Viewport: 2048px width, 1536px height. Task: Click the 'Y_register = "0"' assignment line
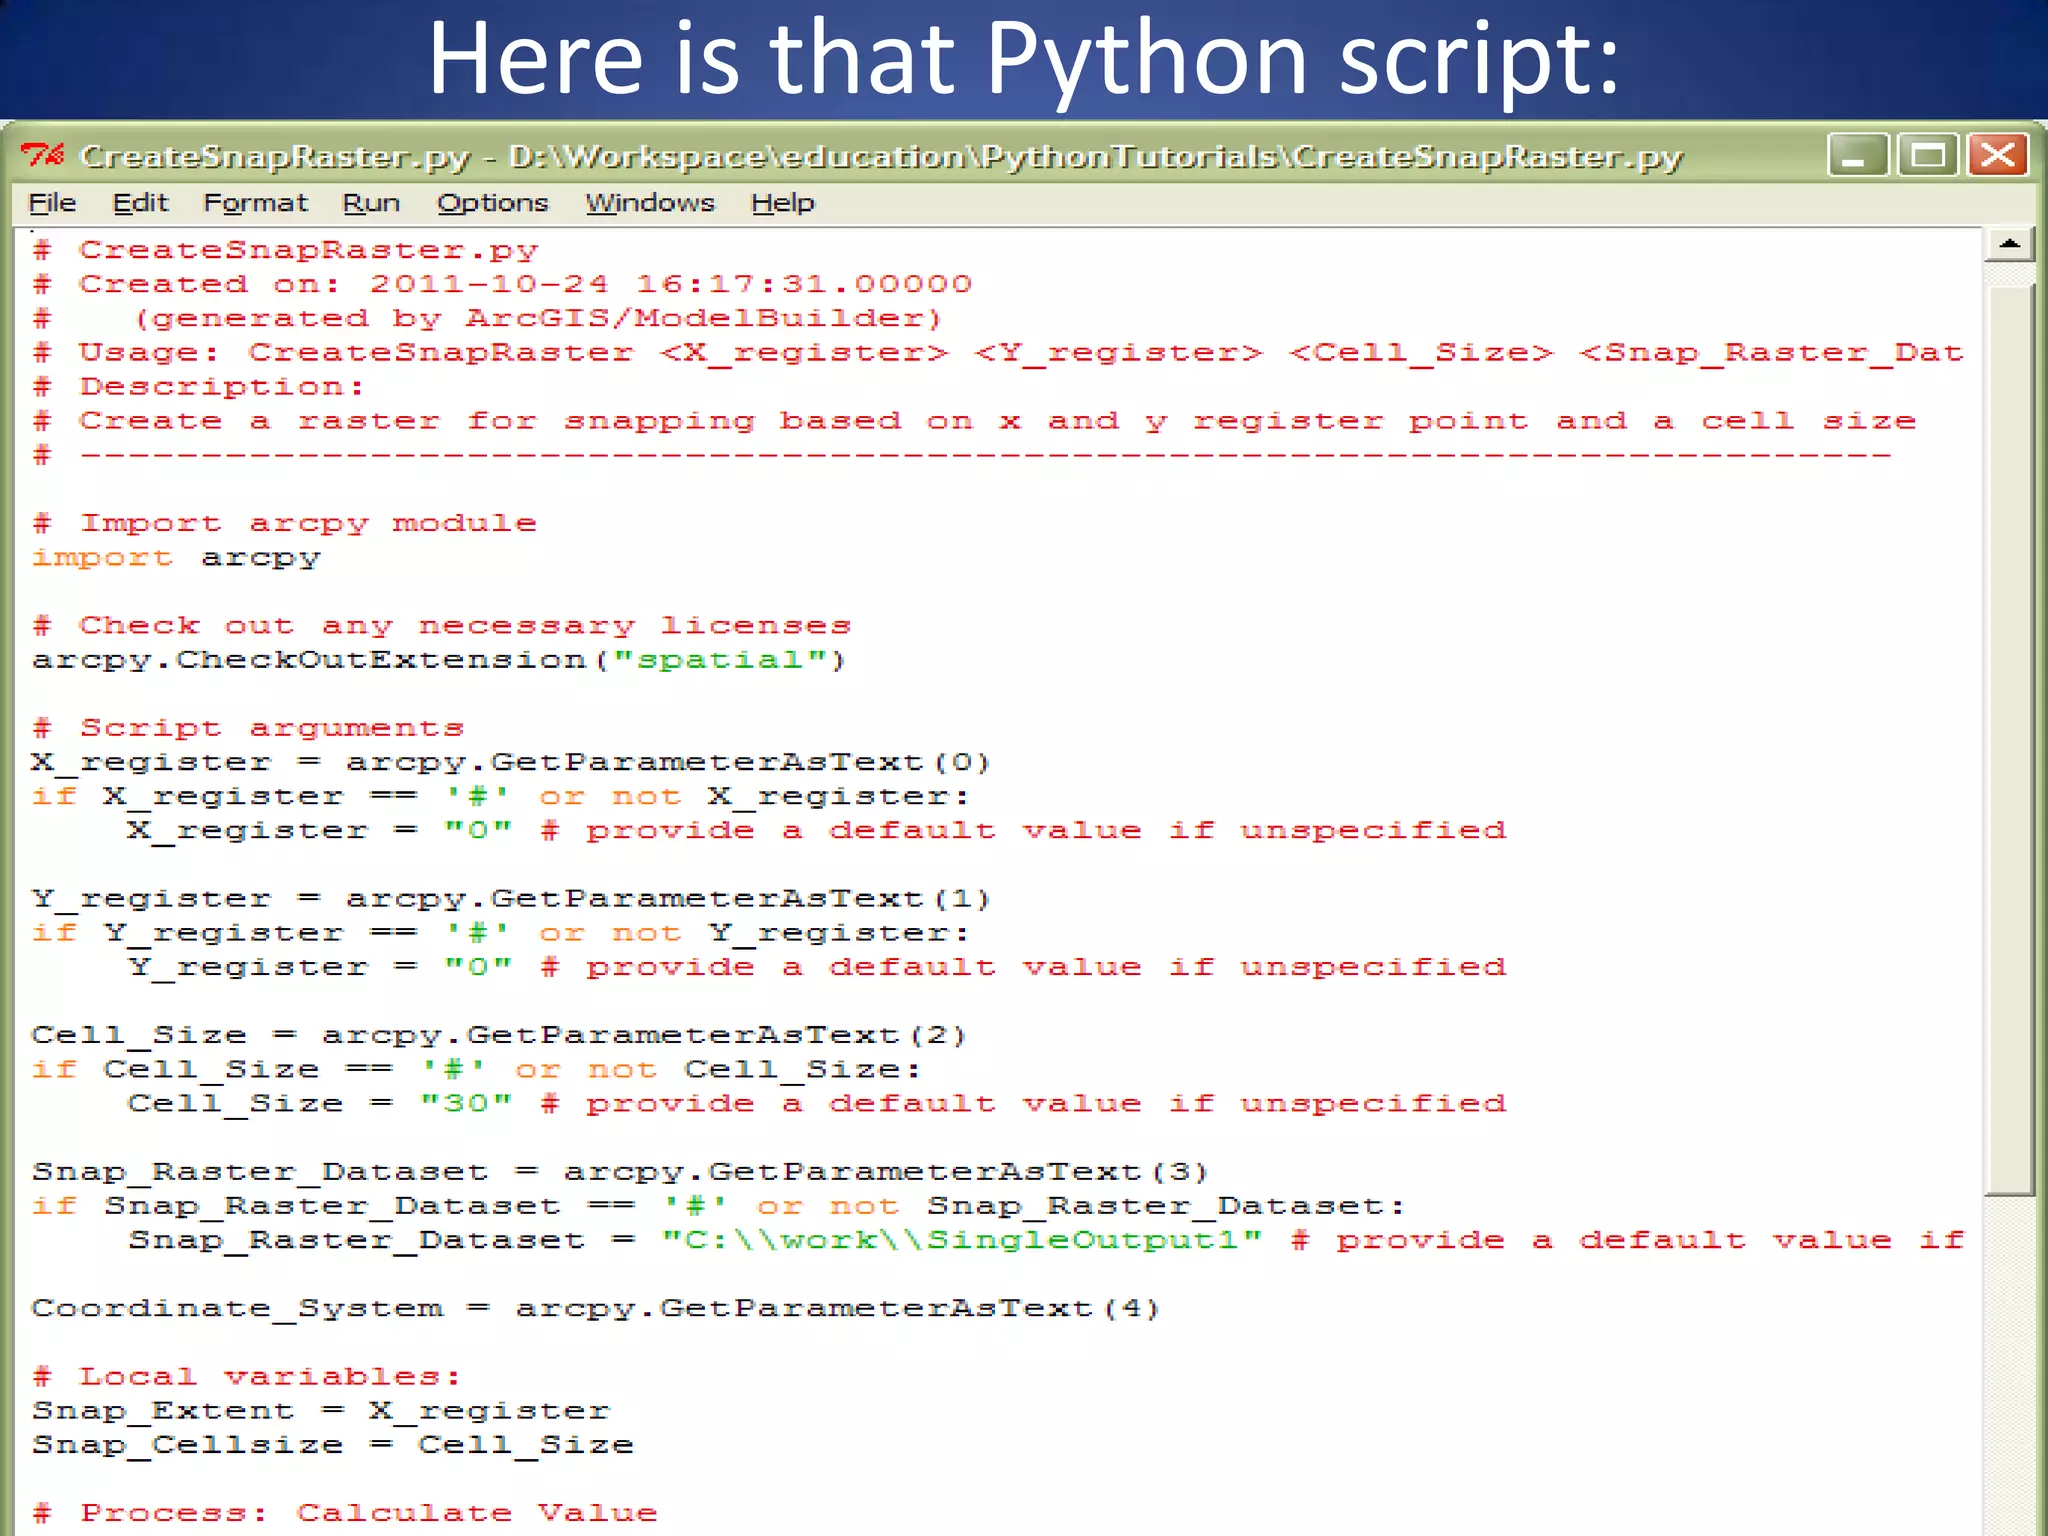point(816,967)
